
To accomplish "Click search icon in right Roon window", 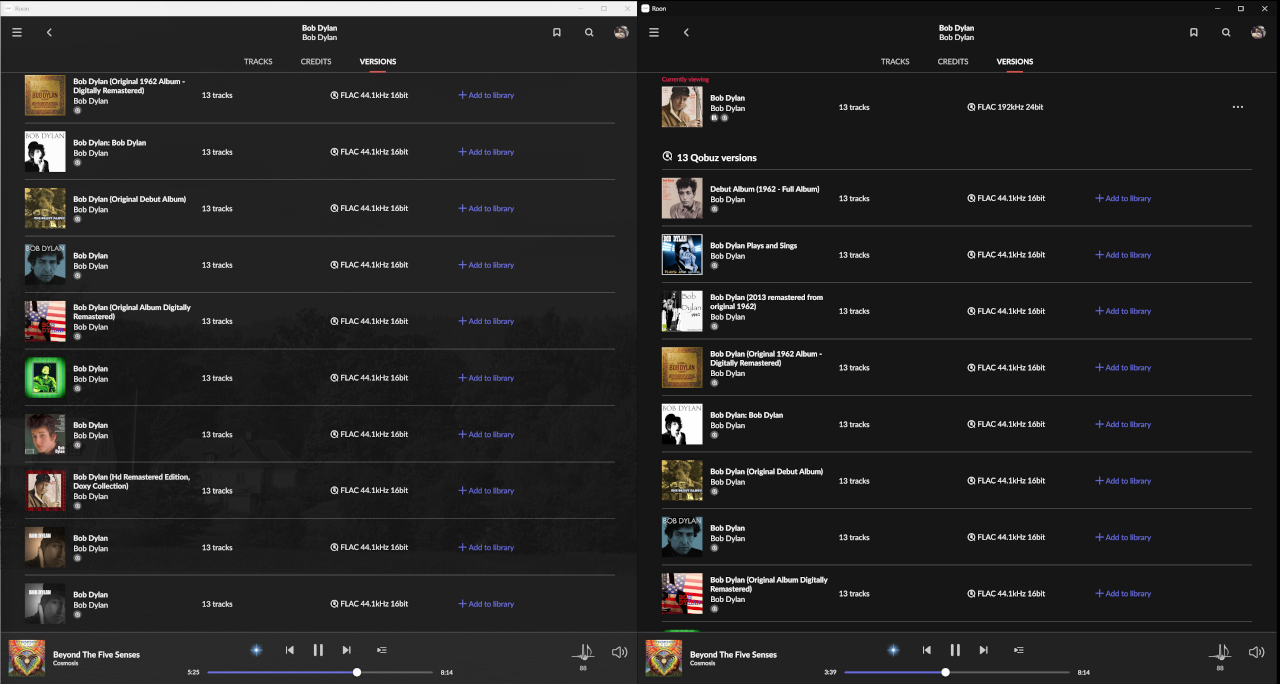I will coord(1226,32).
